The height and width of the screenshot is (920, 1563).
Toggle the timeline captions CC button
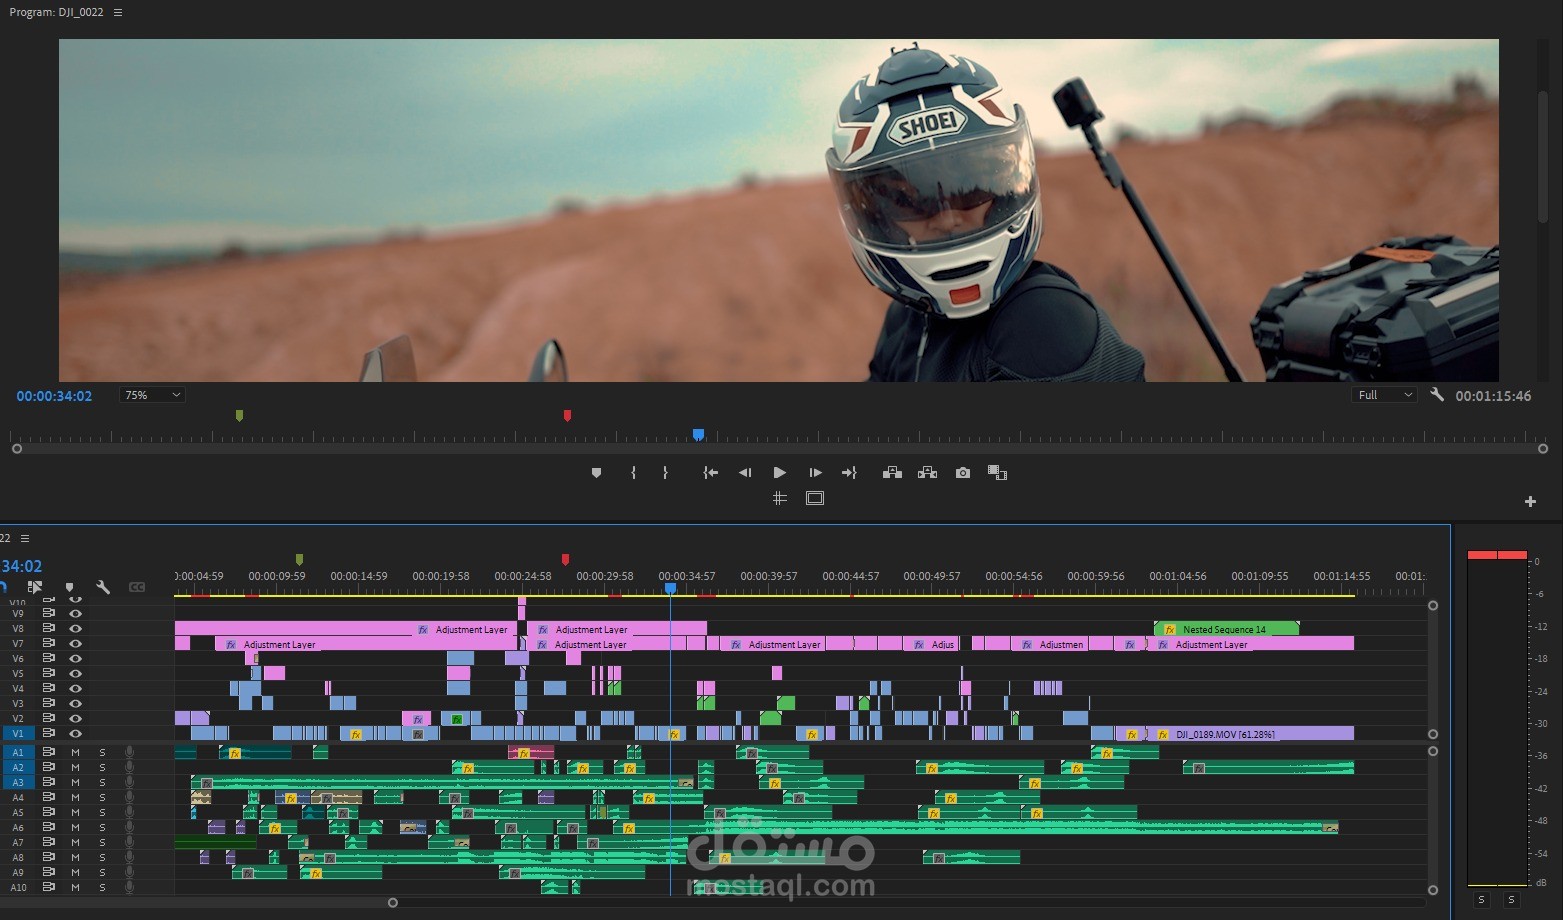(x=137, y=587)
